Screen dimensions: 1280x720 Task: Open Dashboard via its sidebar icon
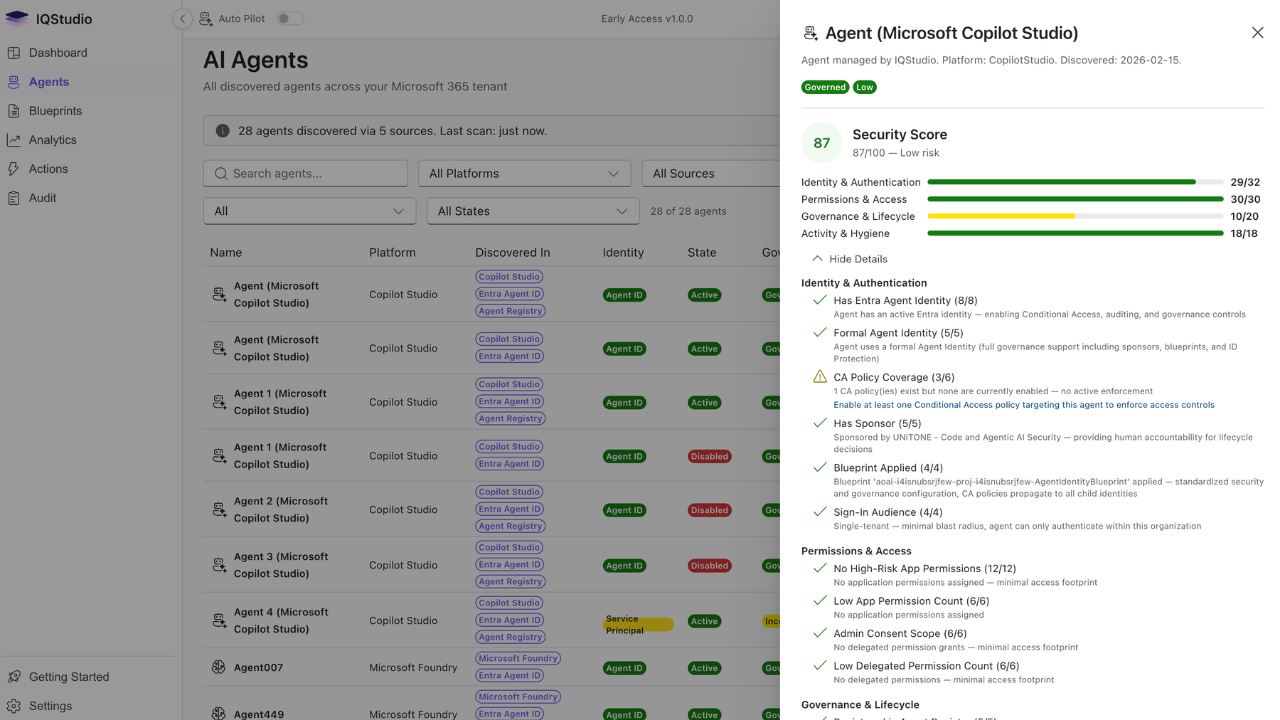pos(13,53)
